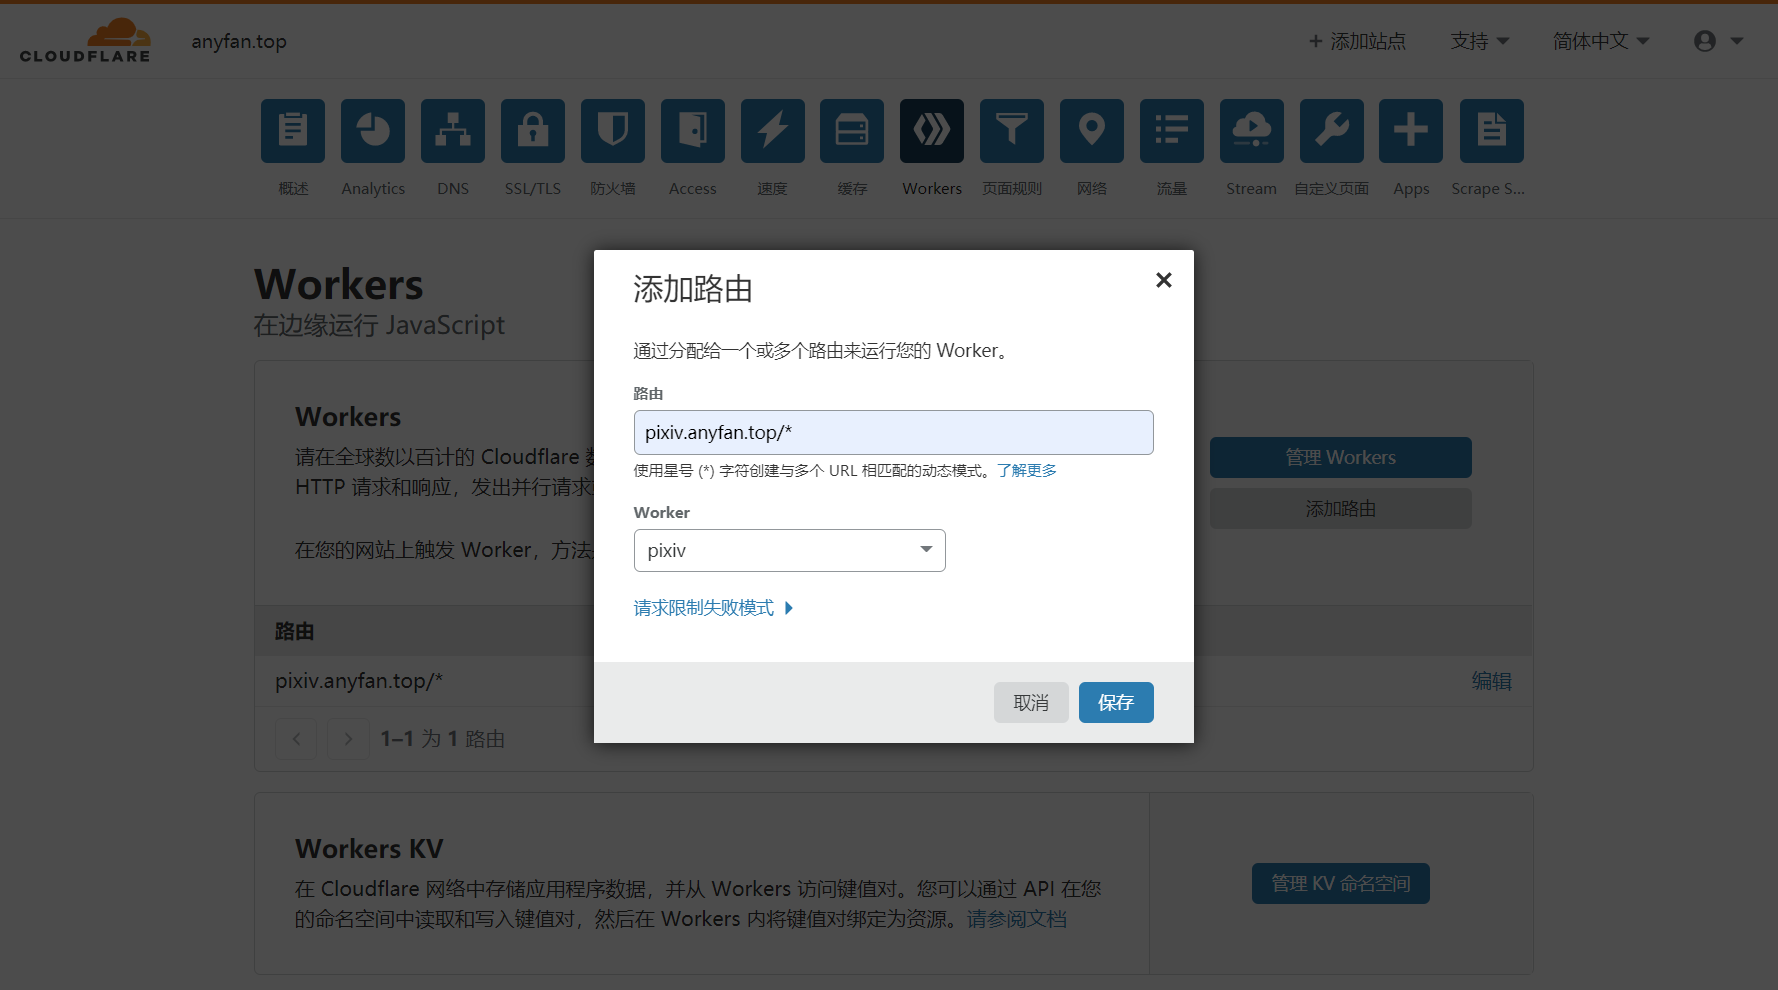Open the Scrape Shield document icon
Screen dimensions: 1778x990
[1492, 131]
